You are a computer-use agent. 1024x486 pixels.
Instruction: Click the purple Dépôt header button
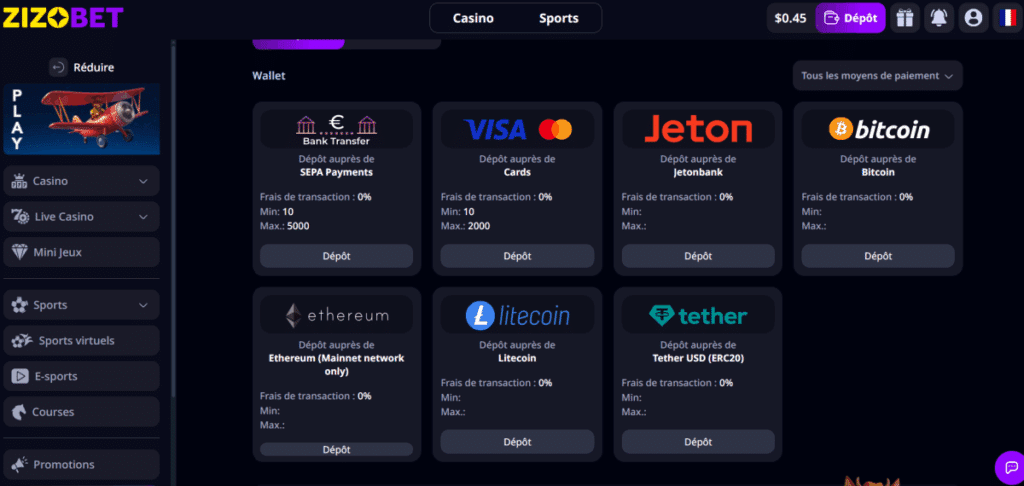[851, 18]
